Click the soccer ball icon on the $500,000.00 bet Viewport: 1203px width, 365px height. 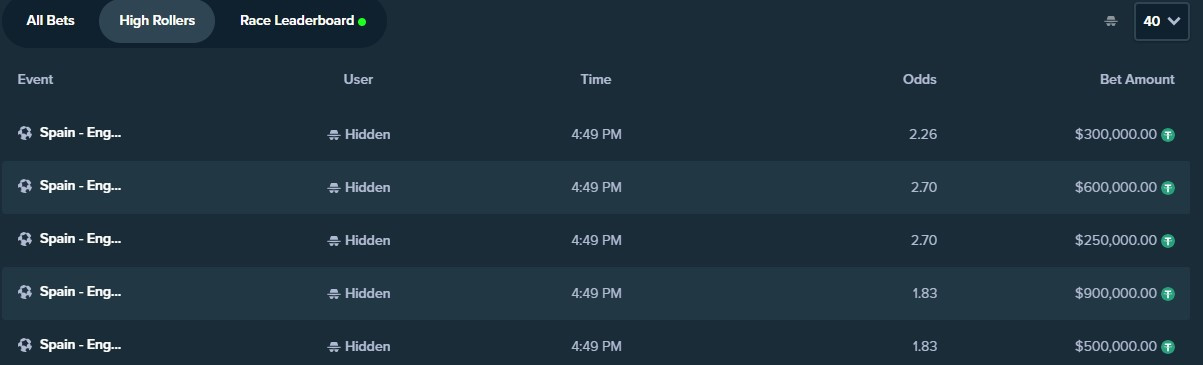[25, 345]
